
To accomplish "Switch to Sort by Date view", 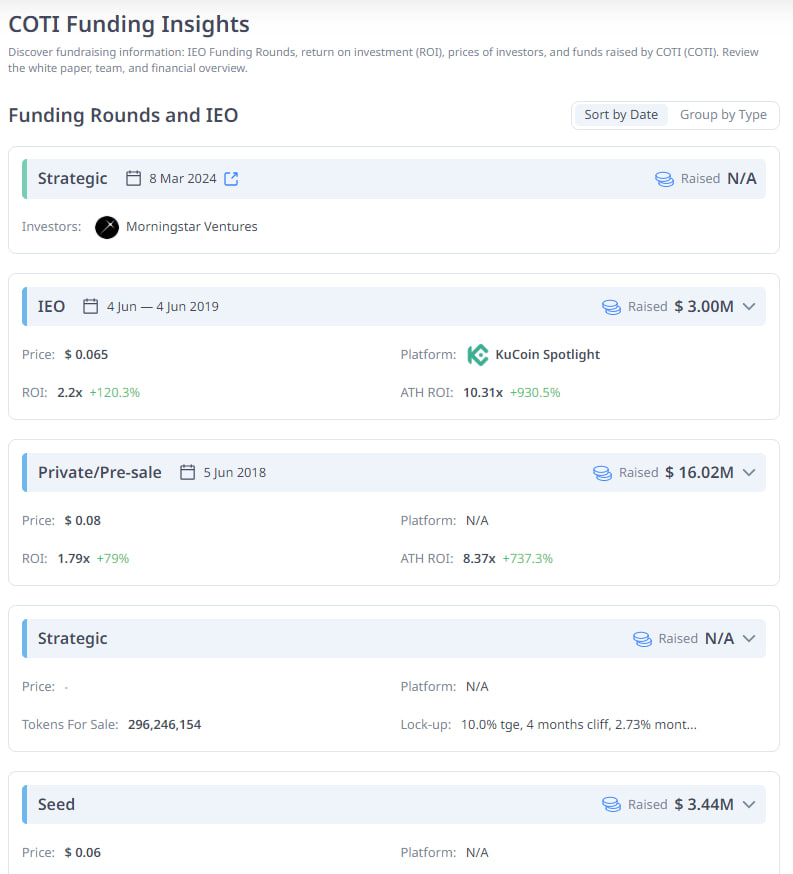I will 621,115.
